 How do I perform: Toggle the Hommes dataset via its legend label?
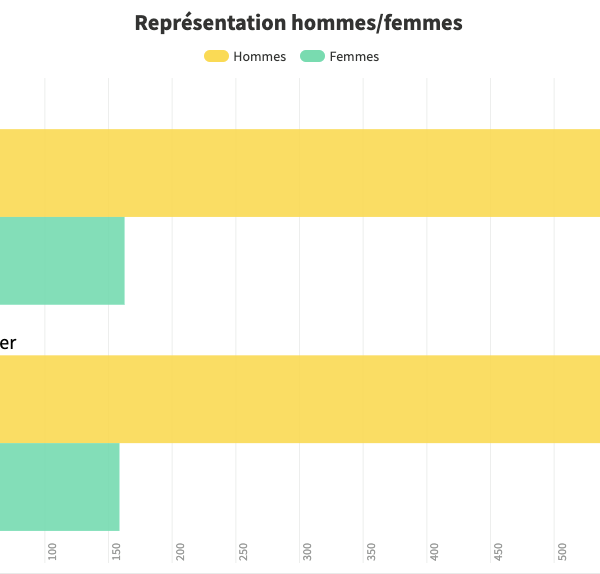pyautogui.click(x=259, y=56)
